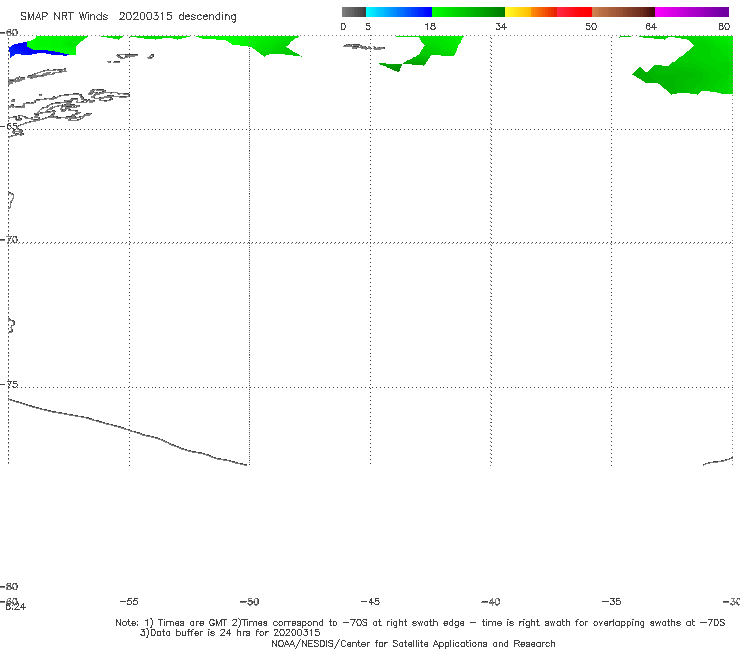Click the yellow-orange segment of the color bar
This screenshot has height=650, width=740.
(531, 12)
